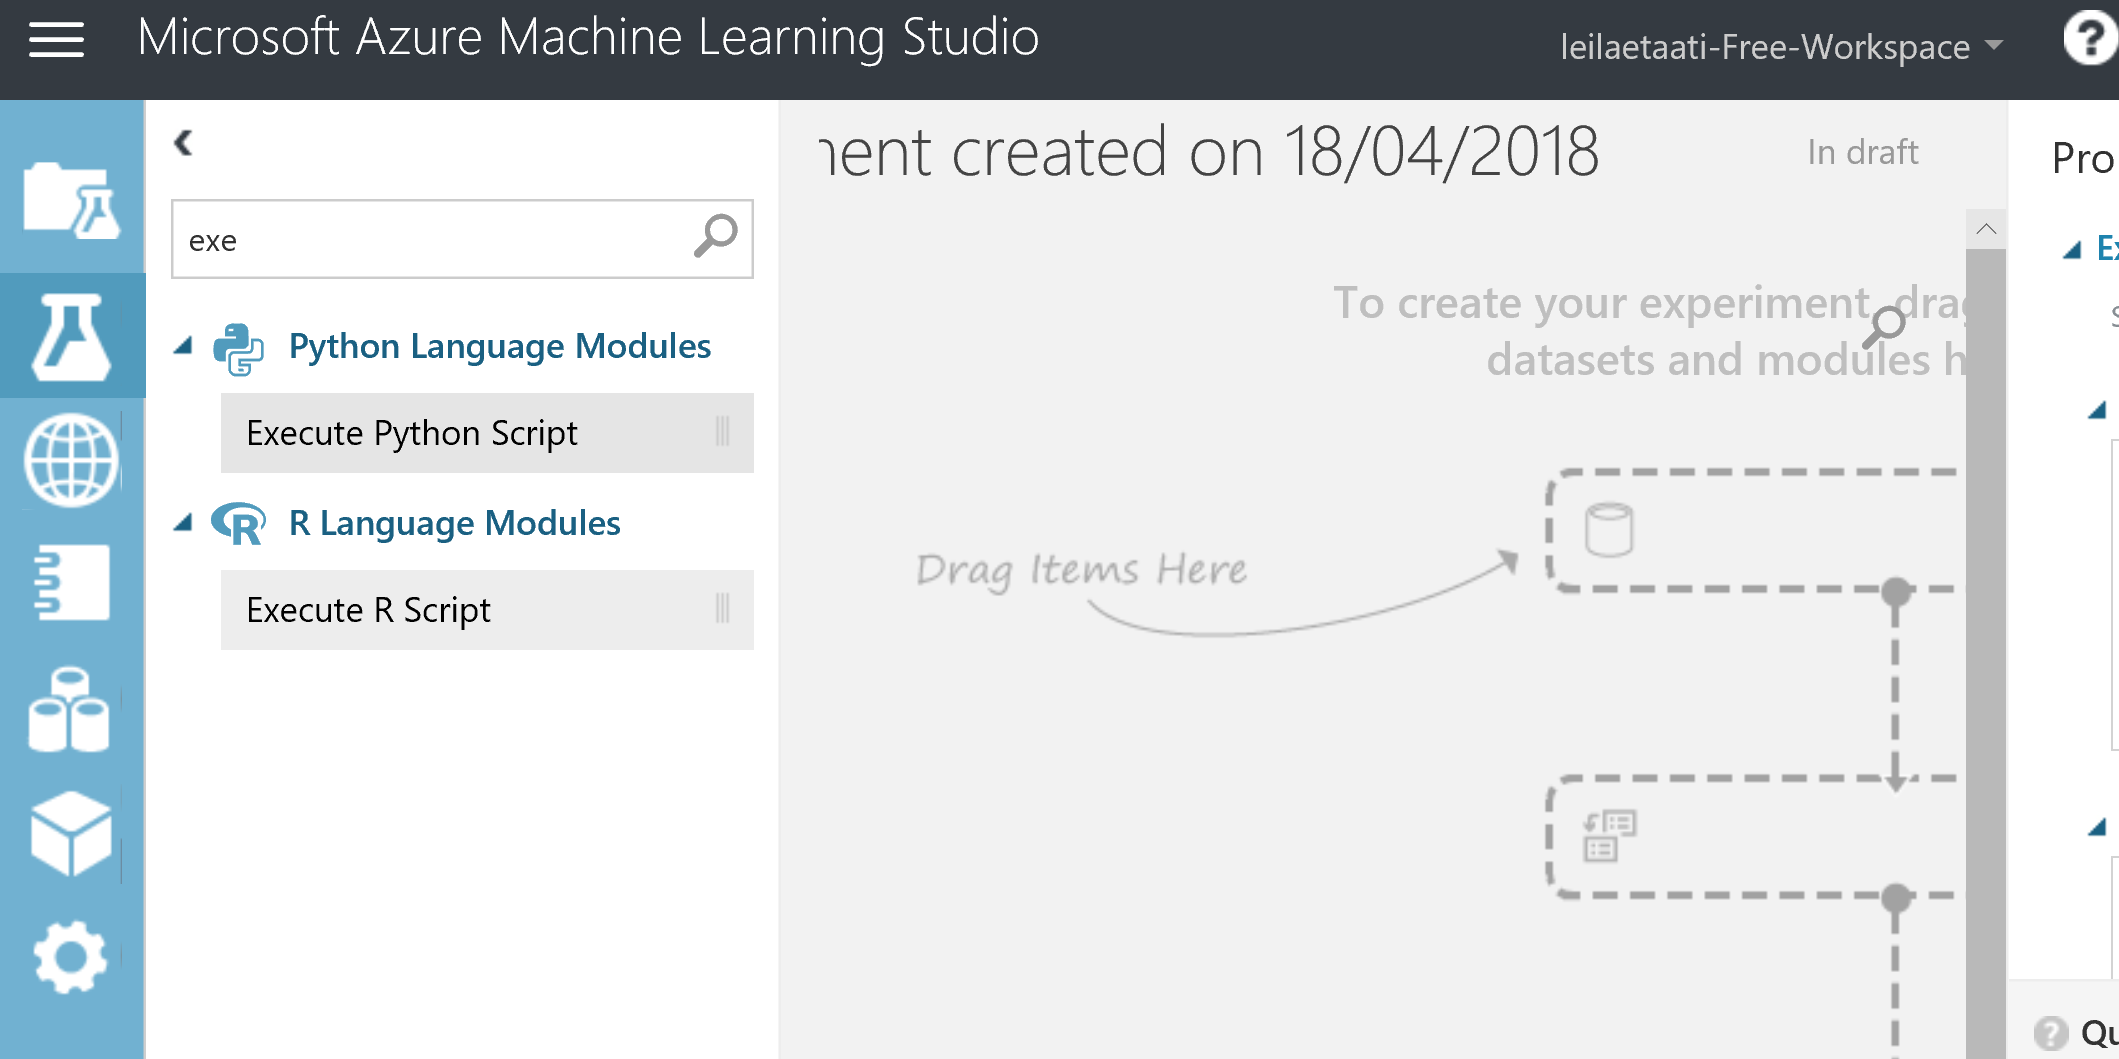Open the leilaetaati-Free-Workspace dropdown
The image size is (2119, 1059).
1780,46
